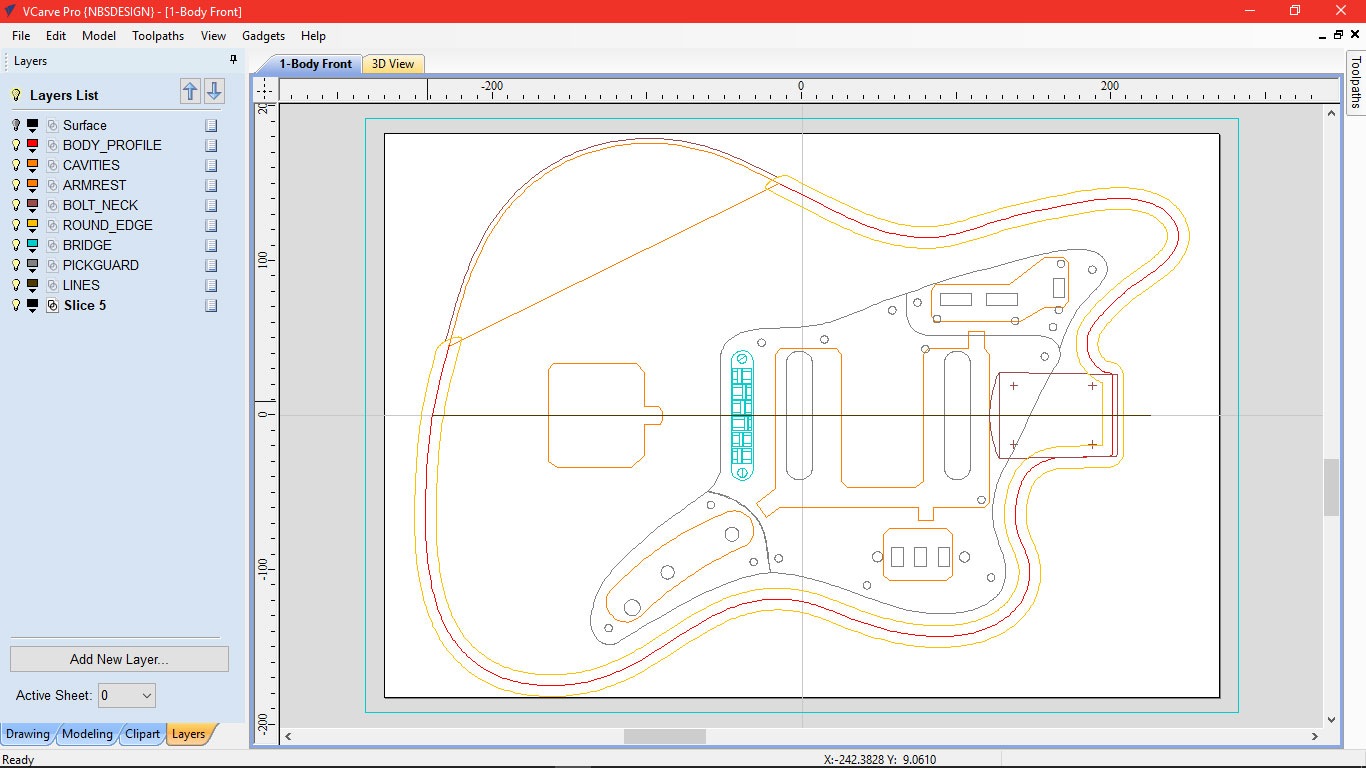This screenshot has width=1366, height=768.
Task: Open pop-up menu icon on BRIDGE row
Action: 211,245
